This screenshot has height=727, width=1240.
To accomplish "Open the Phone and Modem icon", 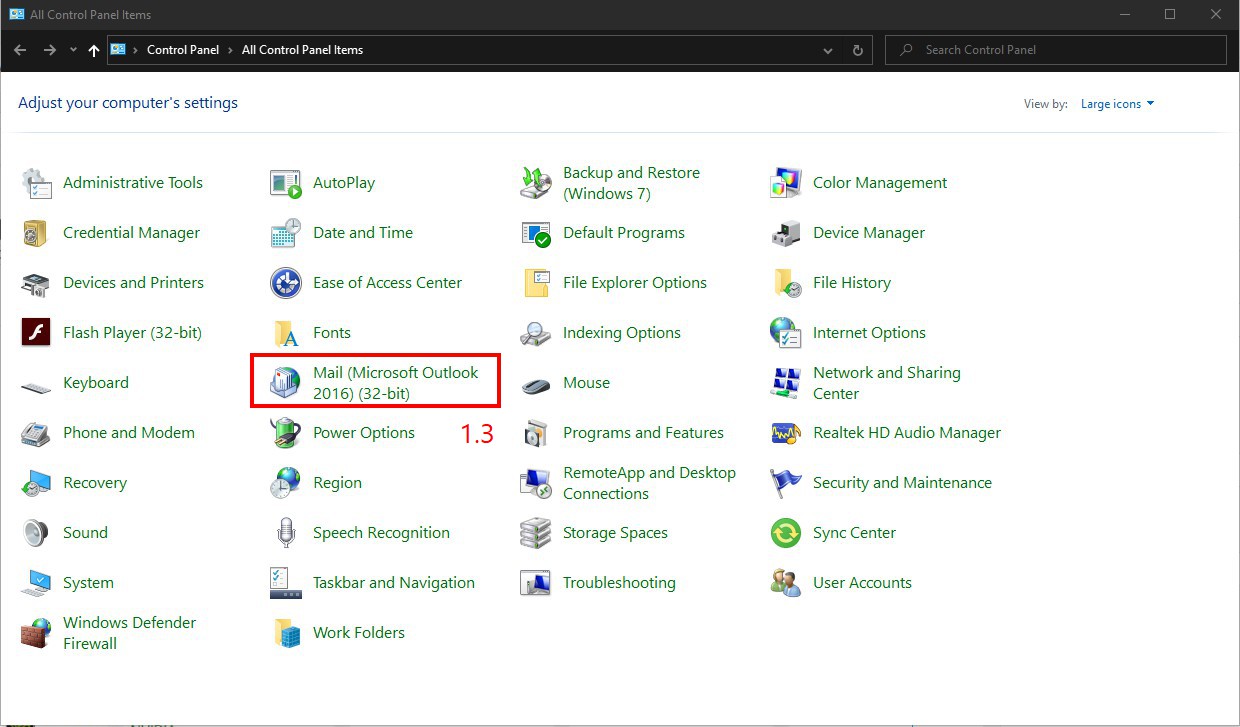I will 36,433.
